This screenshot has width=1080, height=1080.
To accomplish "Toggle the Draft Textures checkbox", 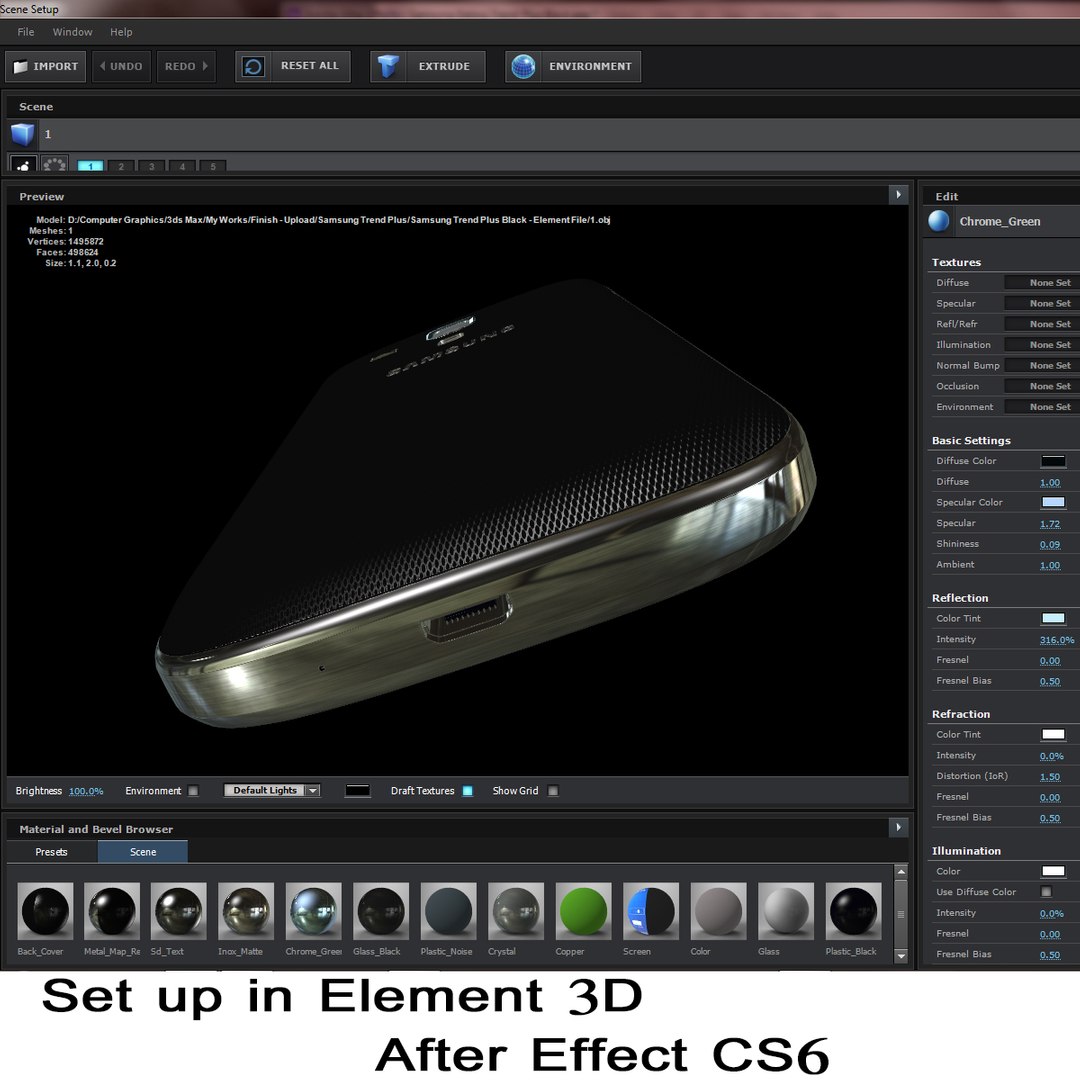I will point(468,791).
